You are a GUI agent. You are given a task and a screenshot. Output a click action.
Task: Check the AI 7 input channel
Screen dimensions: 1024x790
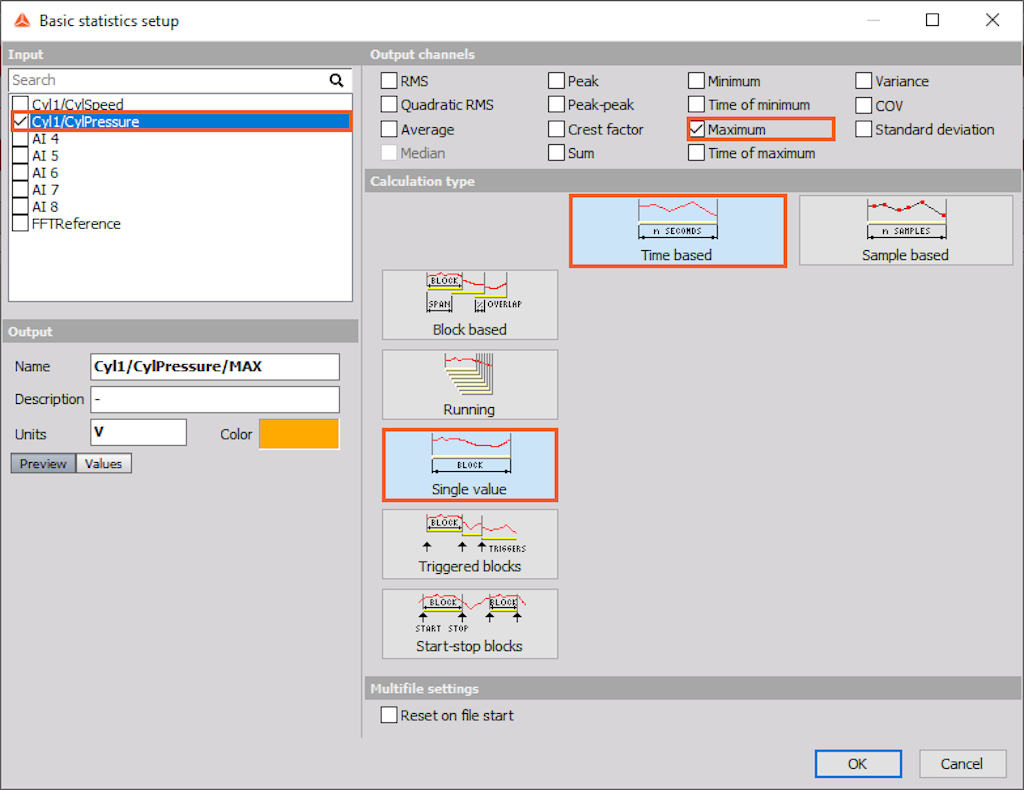click(21, 189)
